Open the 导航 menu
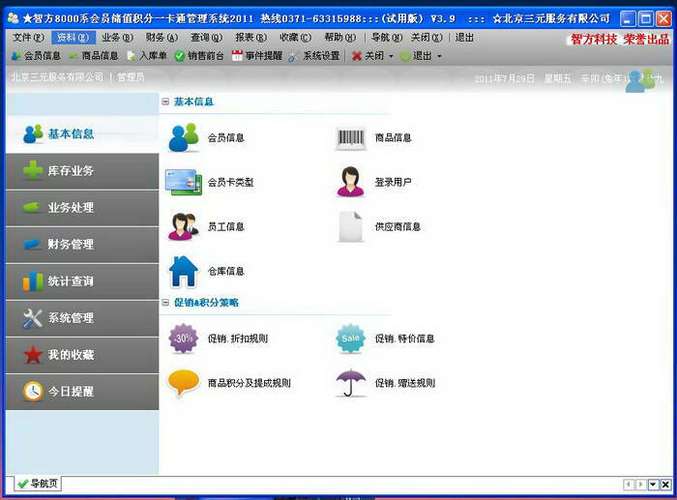The height and width of the screenshot is (500, 677). pos(387,38)
